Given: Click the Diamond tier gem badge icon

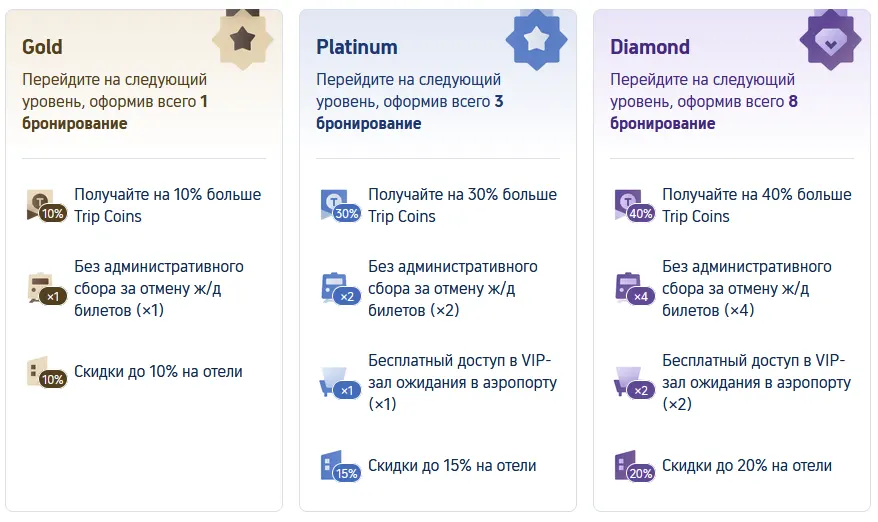Looking at the screenshot, I should point(830,39).
